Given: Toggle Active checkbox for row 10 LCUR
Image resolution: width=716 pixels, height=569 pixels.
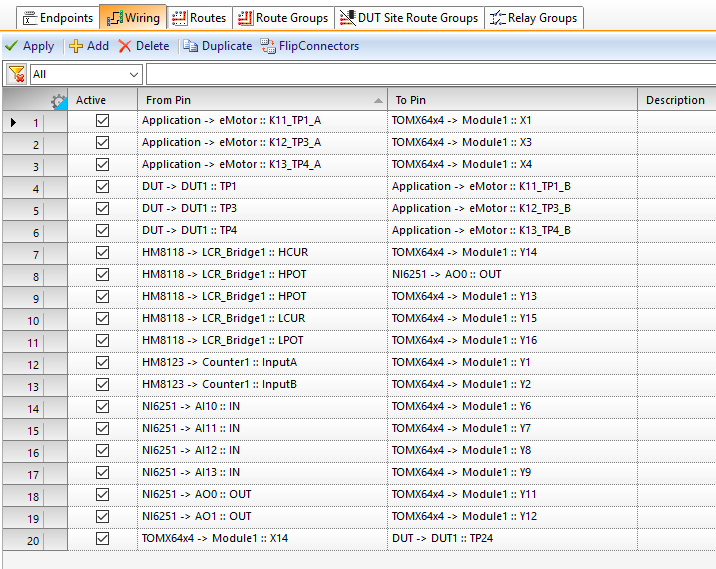Looking at the screenshot, I should click(102, 318).
